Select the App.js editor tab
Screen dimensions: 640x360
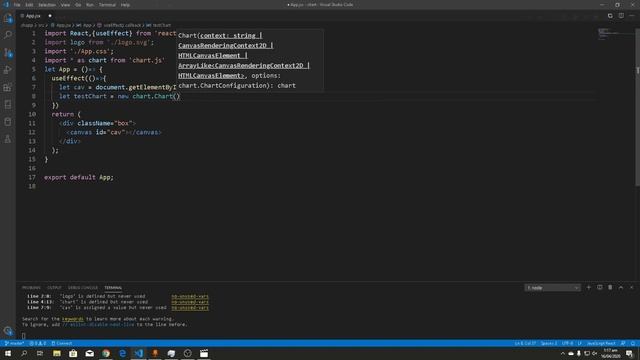coord(36,16)
